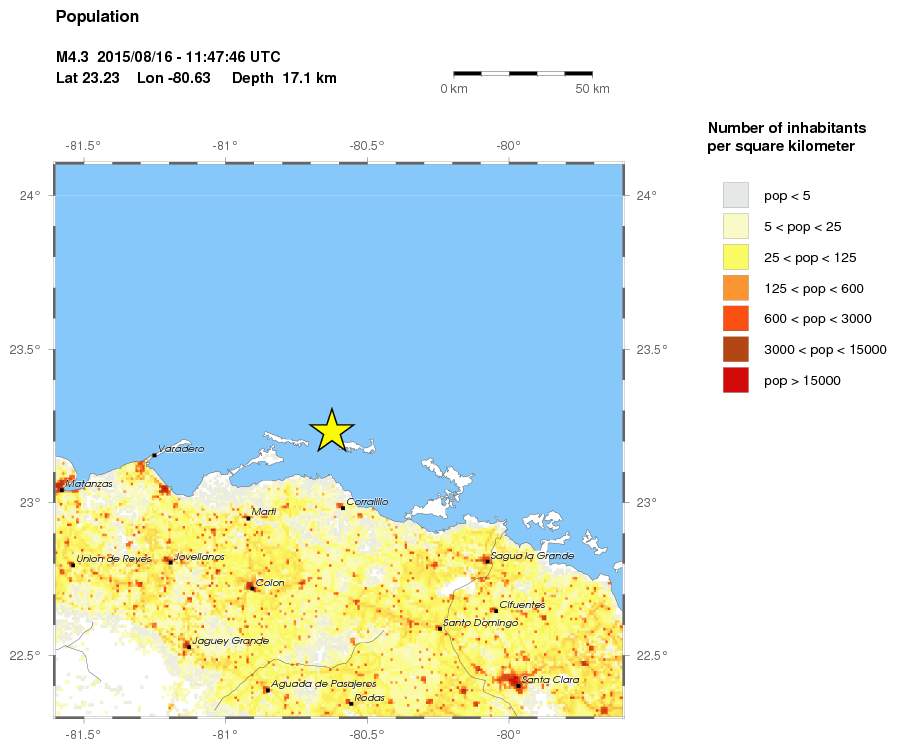
Task: Select the Corralillo town marker
Action: 342,507
